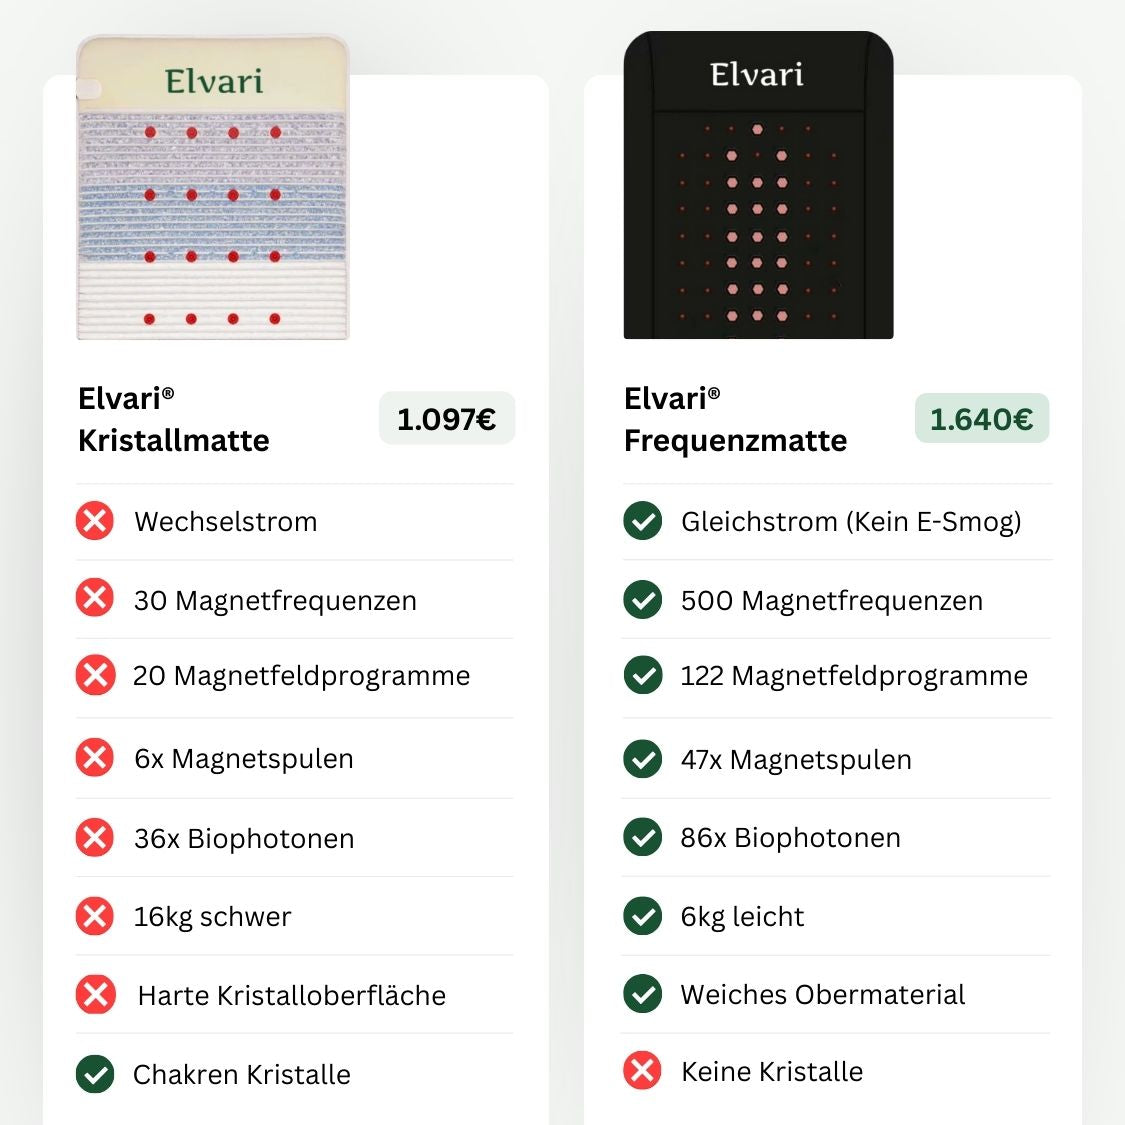Click the X icon next to Harte Kristalloberfläche
The width and height of the screenshot is (1125, 1125).
tap(94, 994)
